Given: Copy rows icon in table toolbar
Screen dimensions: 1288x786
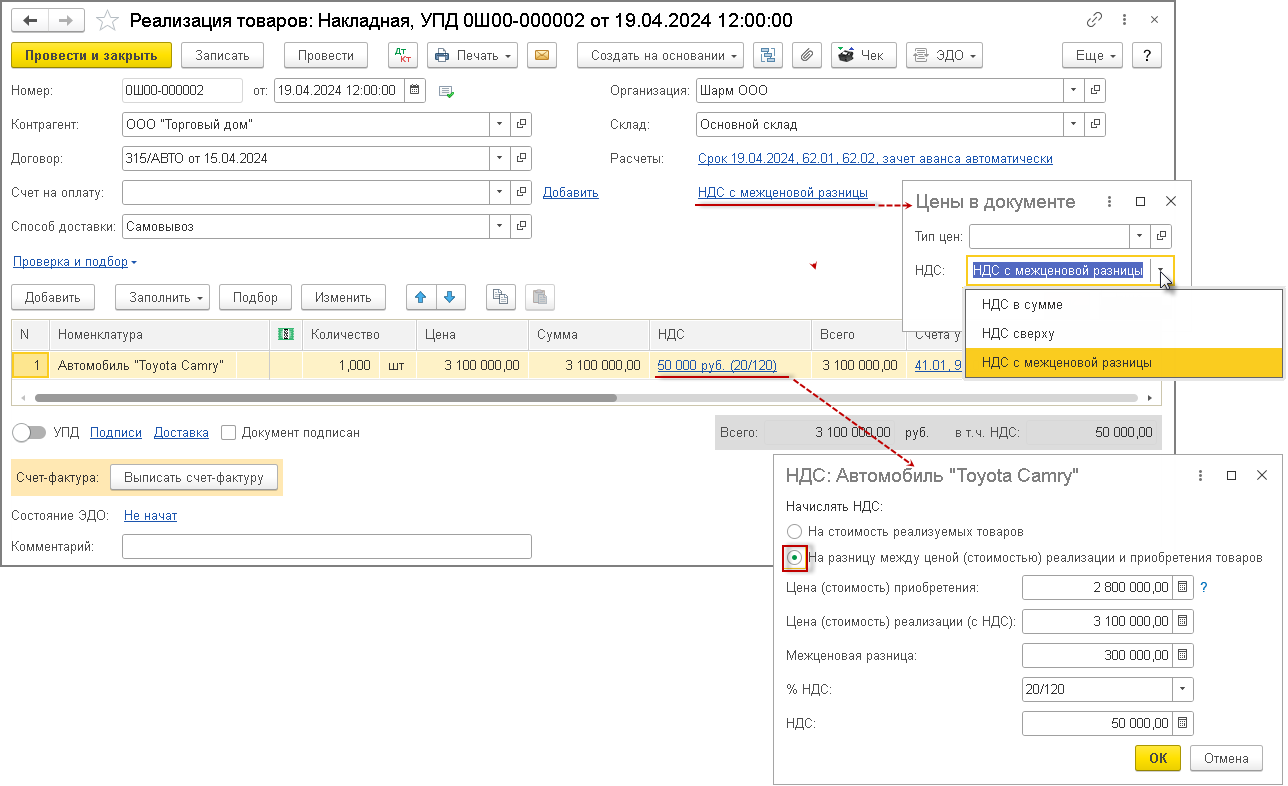Looking at the screenshot, I should tap(501, 297).
